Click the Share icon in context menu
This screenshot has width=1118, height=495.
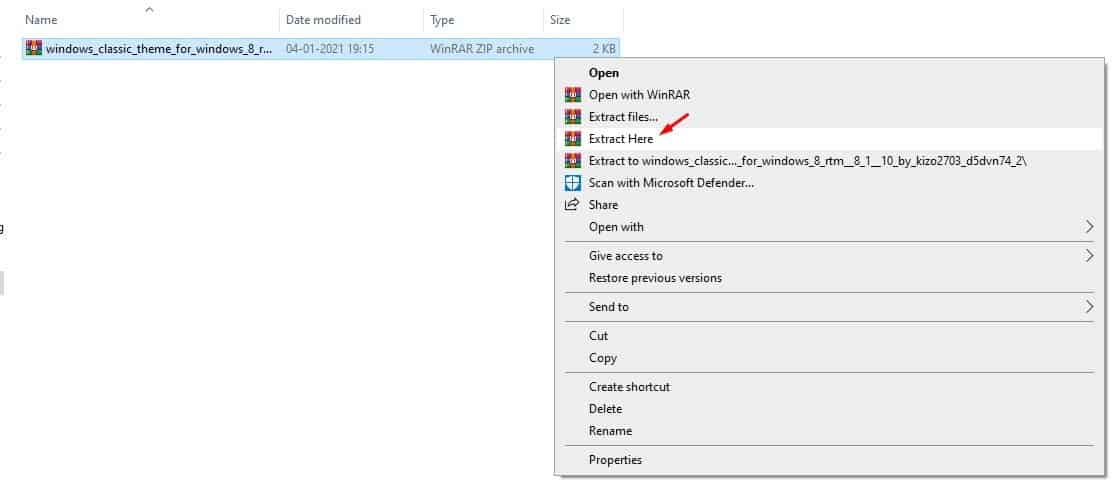tap(572, 205)
